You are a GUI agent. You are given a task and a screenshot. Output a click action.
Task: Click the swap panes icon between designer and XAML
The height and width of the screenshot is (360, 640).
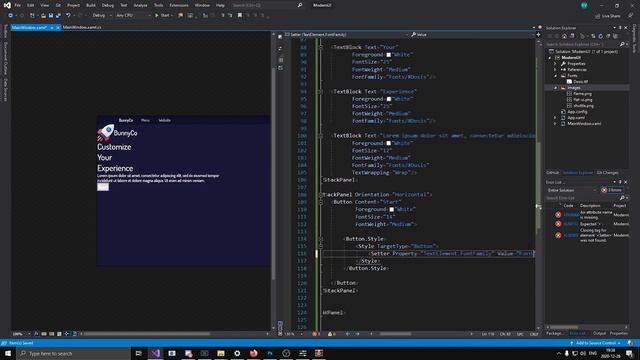point(280,48)
